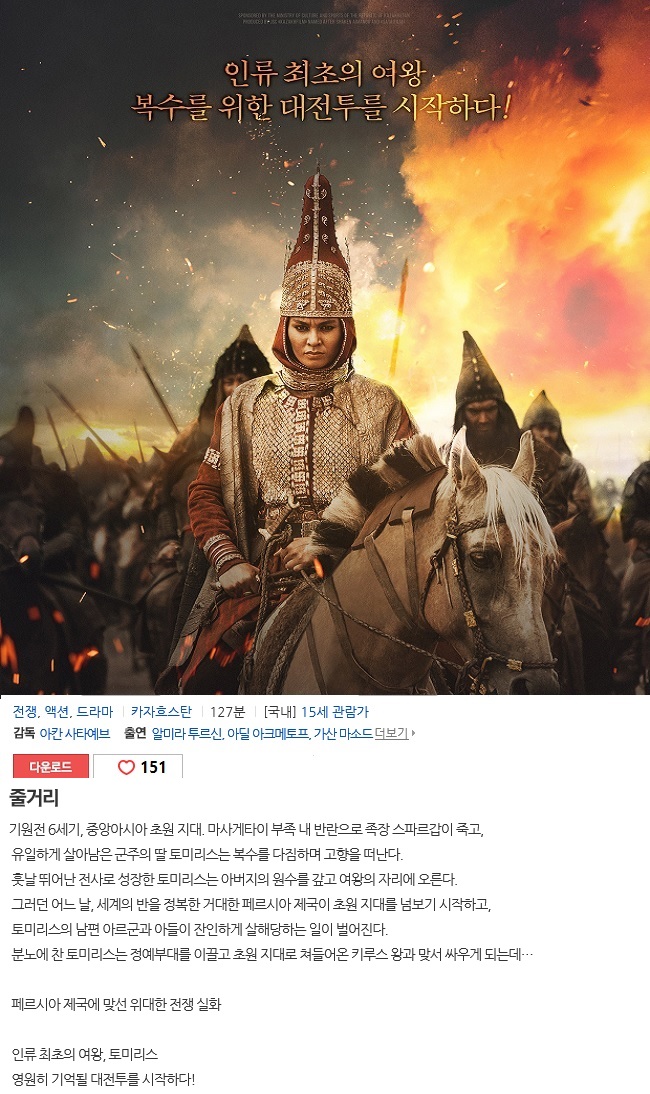This screenshot has width=650, height=1094.
Task: Click the 줄거리 section heading
Action: [x=34, y=798]
